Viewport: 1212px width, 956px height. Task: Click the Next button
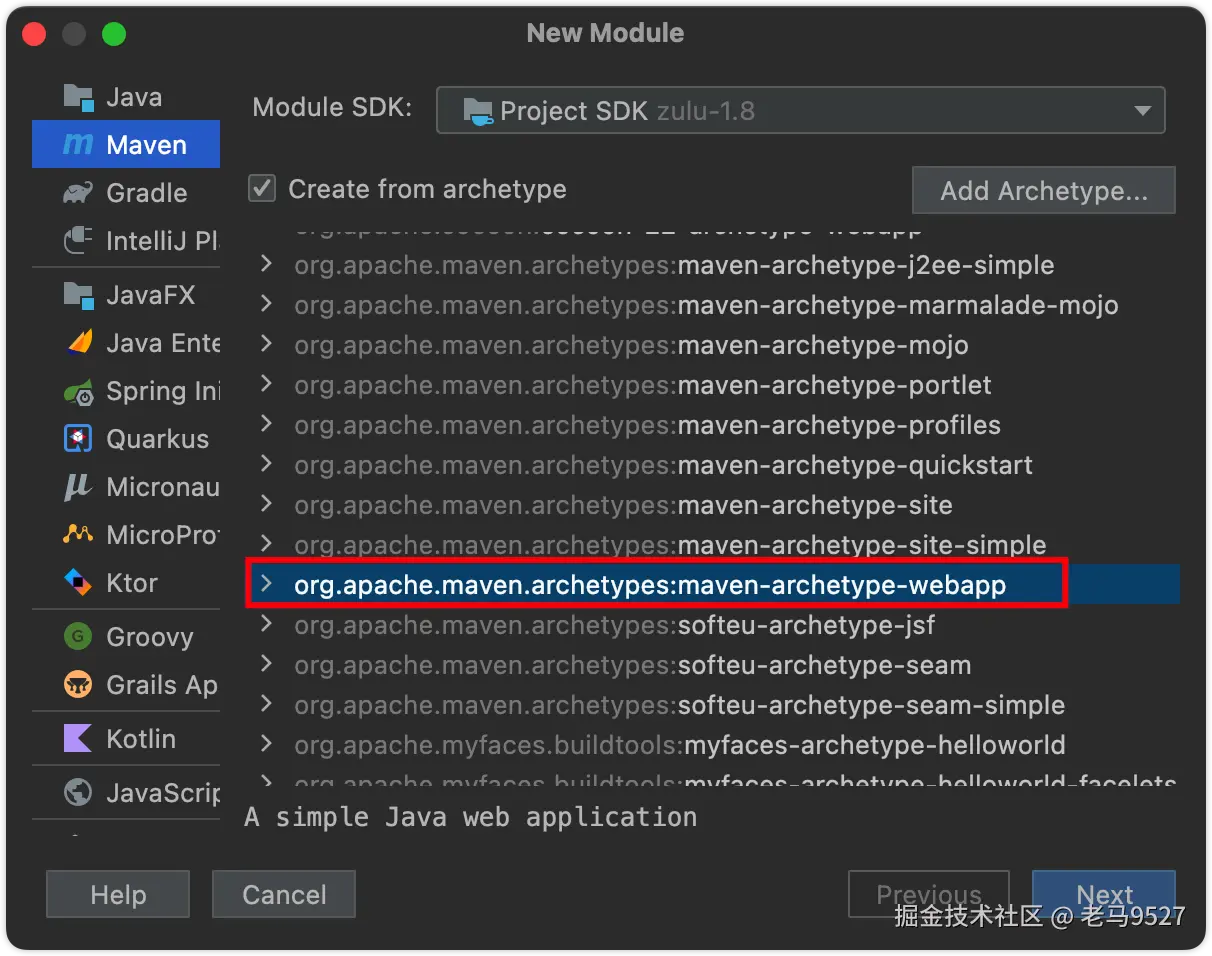click(1104, 894)
